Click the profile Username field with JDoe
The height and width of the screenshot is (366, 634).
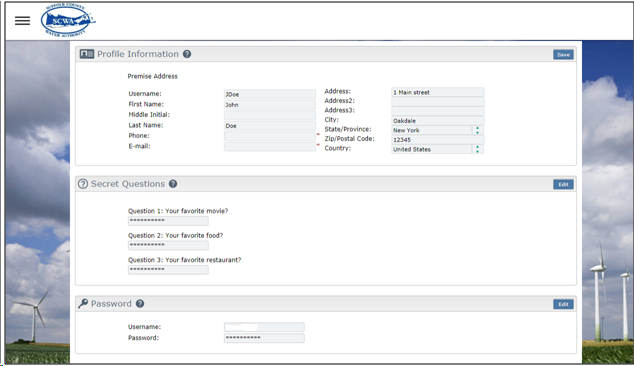pyautogui.click(x=270, y=94)
